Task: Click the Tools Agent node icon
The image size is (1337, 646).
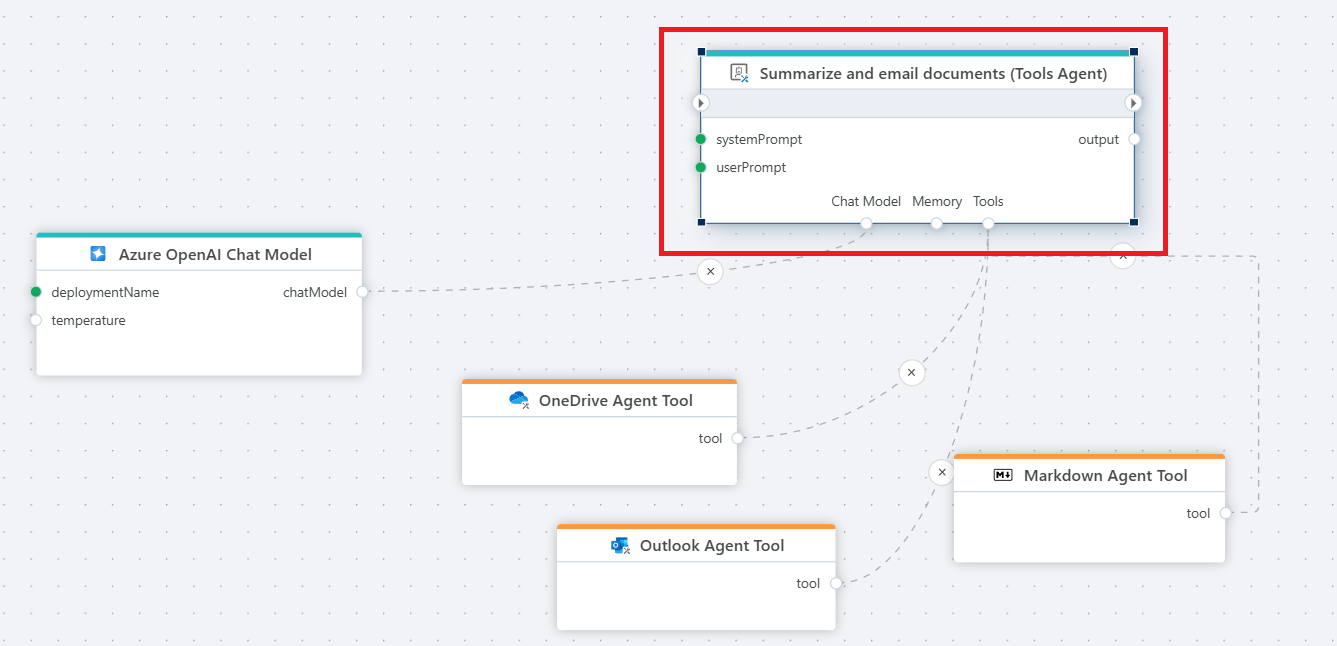Action: point(739,73)
